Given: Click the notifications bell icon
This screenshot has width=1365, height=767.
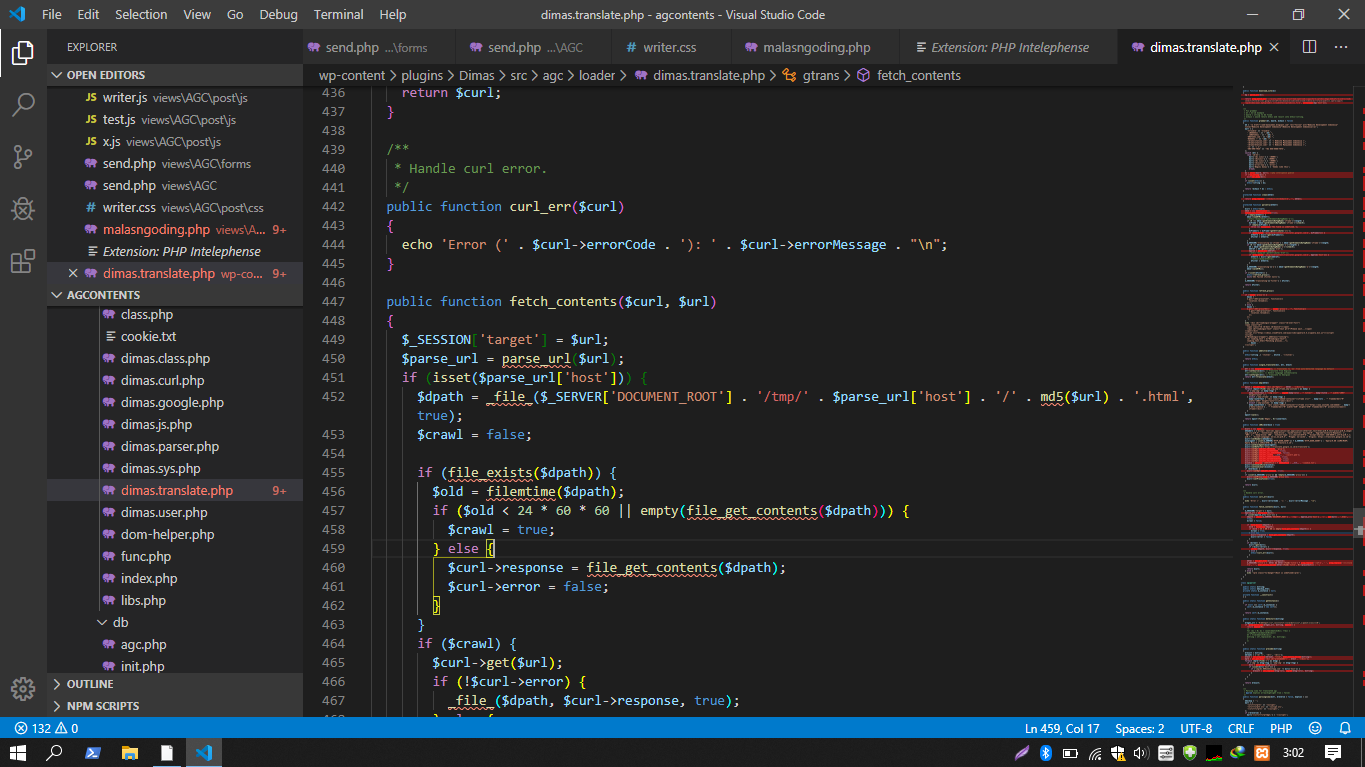Looking at the screenshot, I should [1344, 728].
